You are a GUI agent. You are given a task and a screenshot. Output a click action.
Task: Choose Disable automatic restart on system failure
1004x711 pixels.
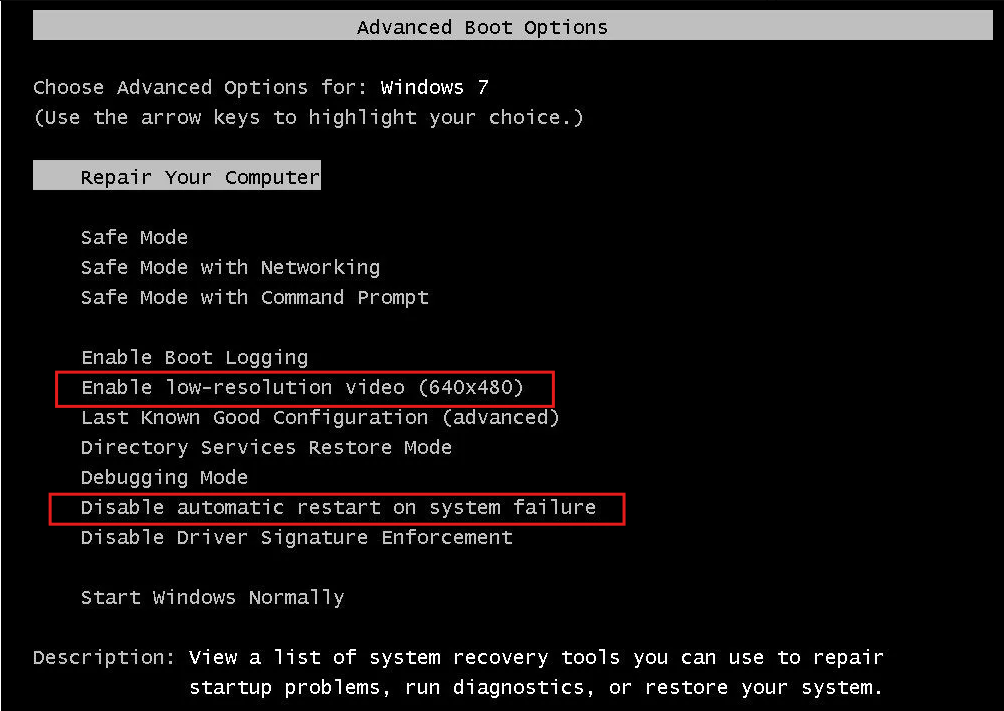point(338,507)
